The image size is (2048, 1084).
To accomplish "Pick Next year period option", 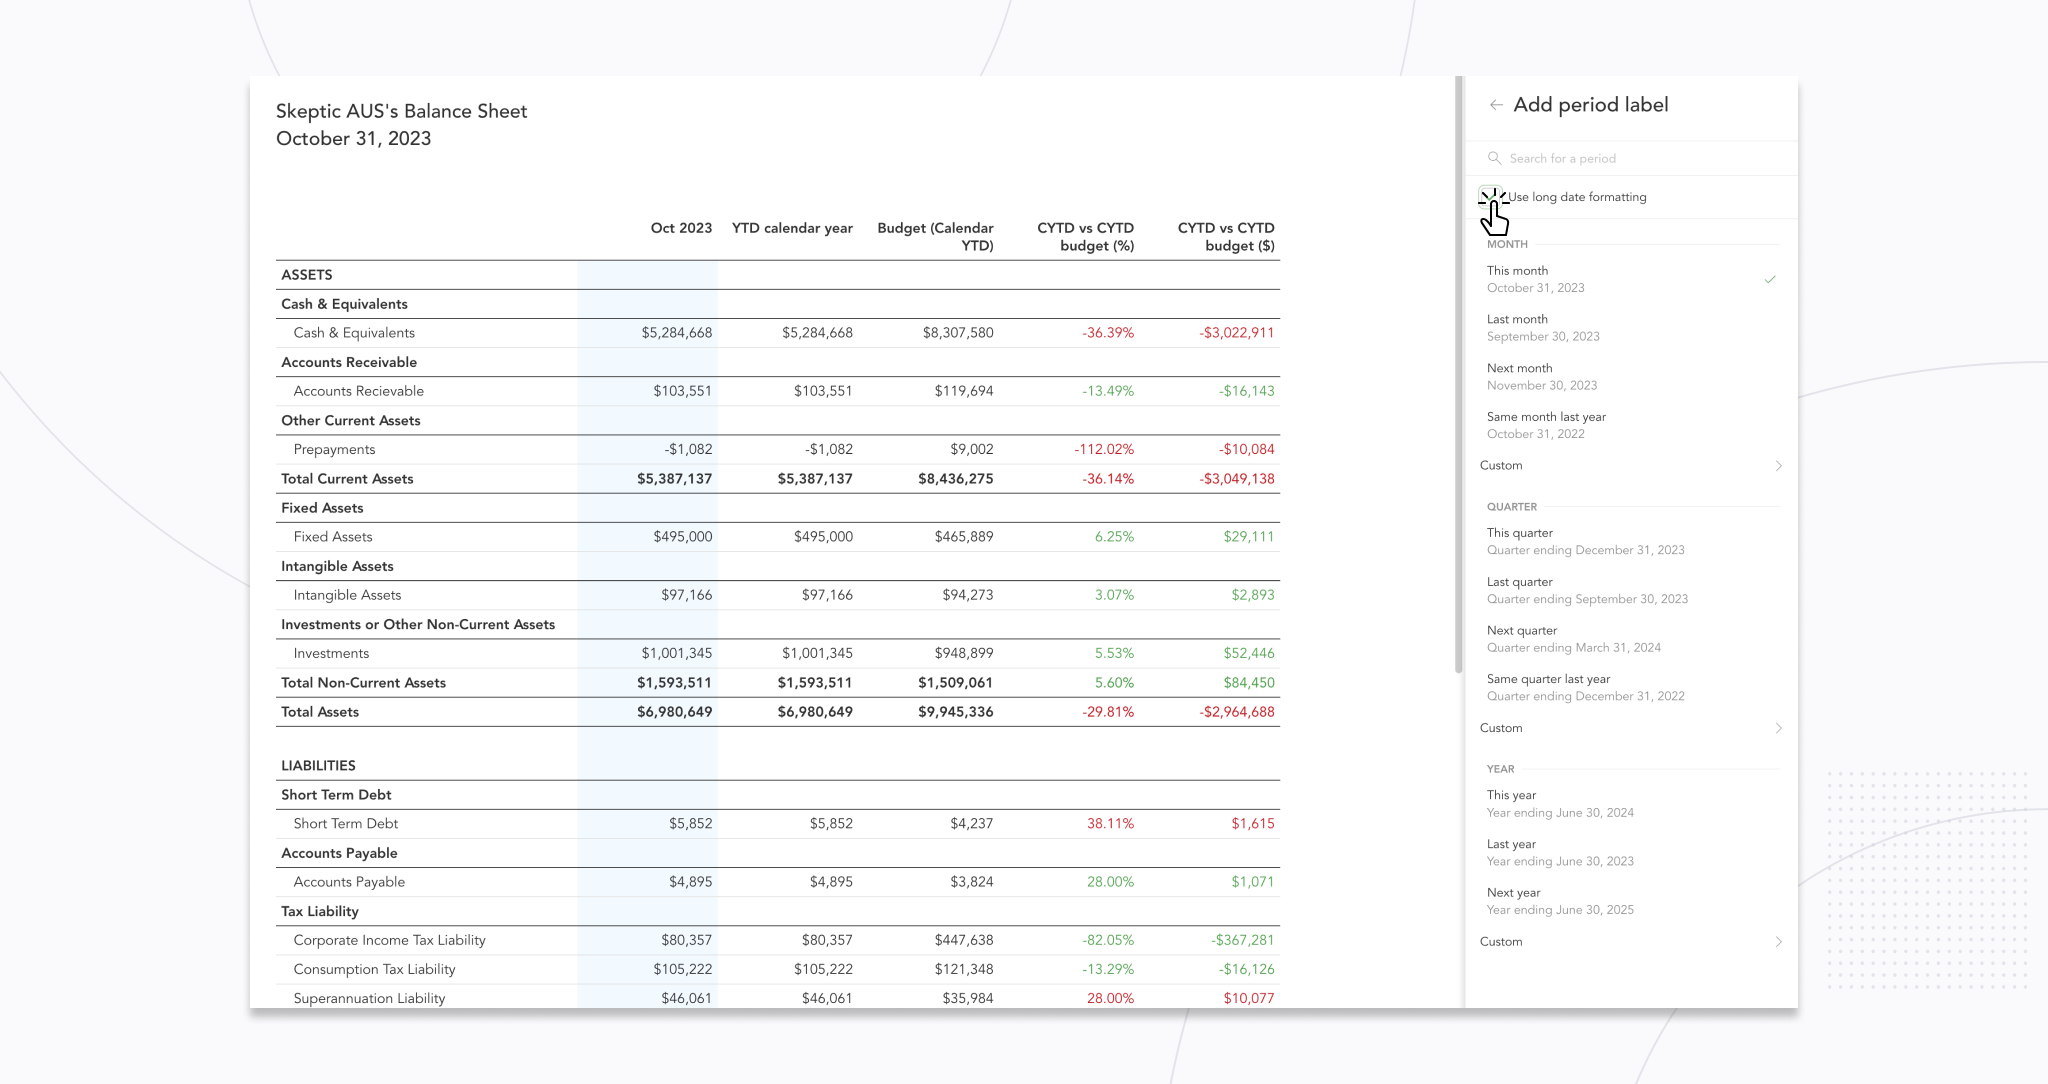I will 1631,901.
